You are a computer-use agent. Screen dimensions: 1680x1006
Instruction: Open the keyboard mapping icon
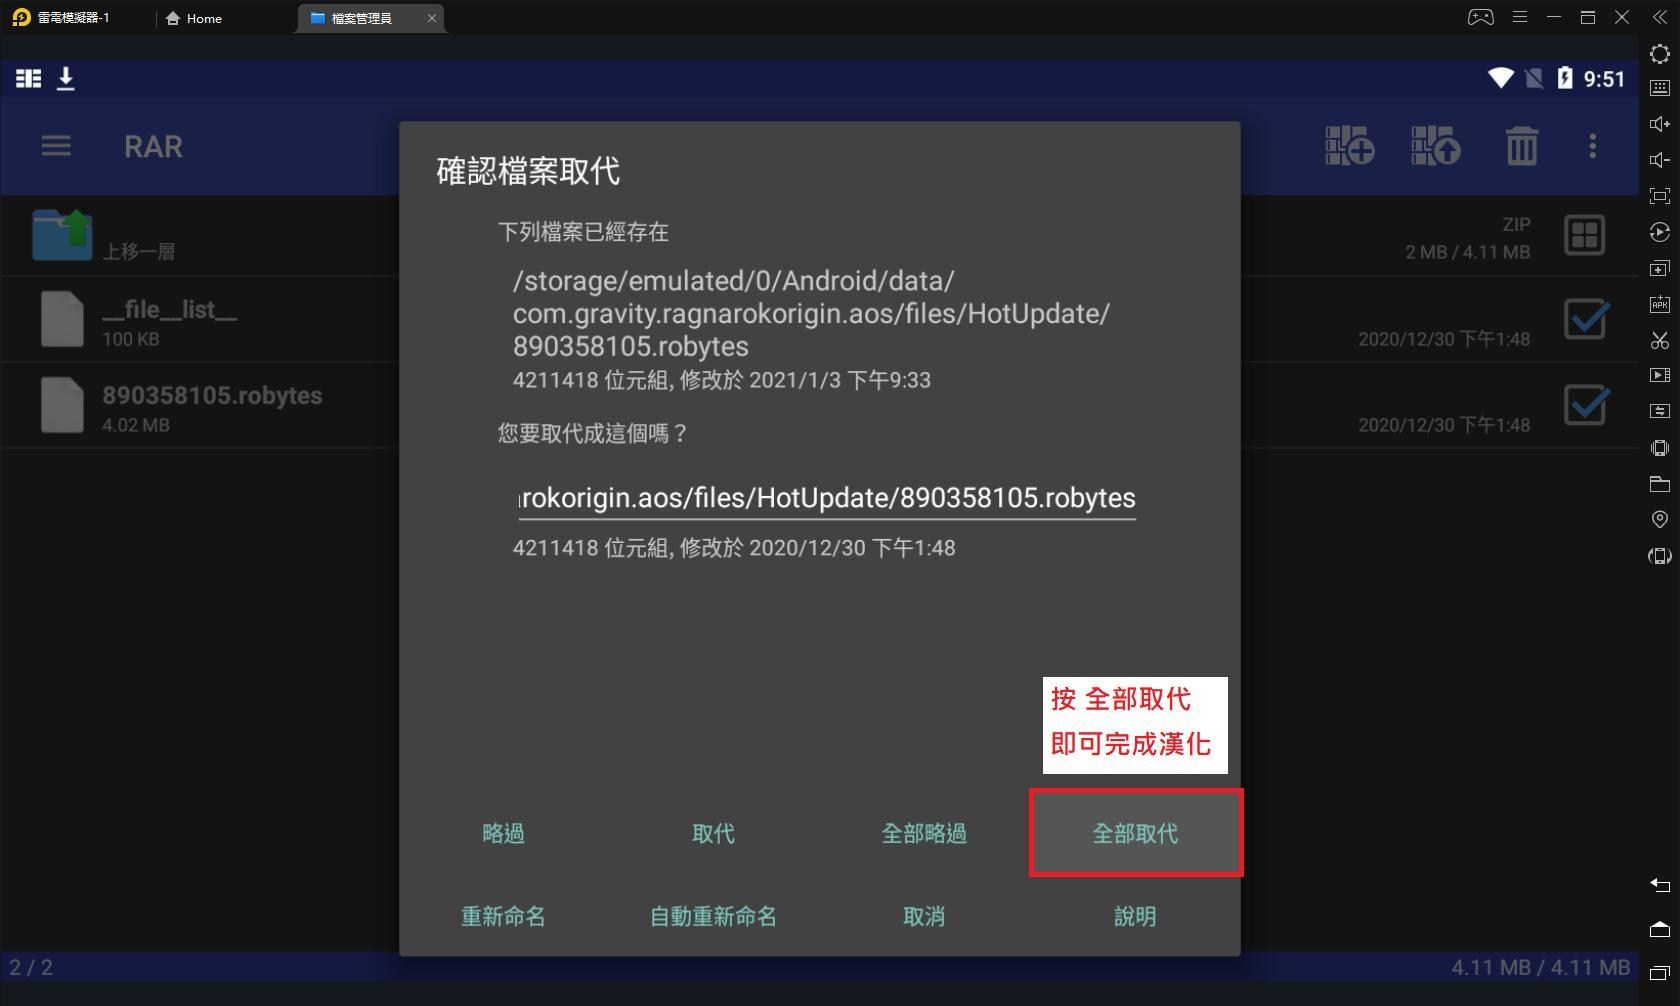coord(1660,88)
